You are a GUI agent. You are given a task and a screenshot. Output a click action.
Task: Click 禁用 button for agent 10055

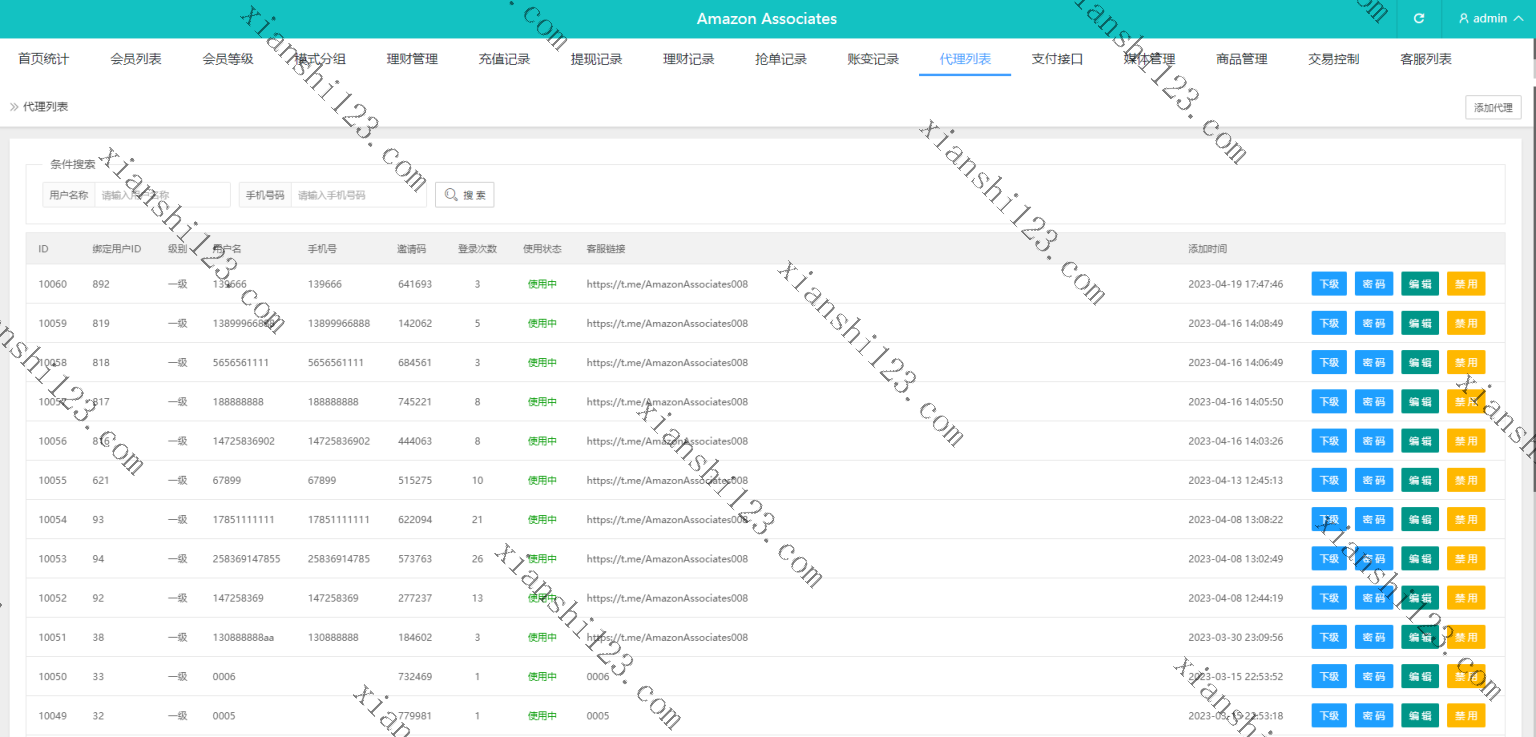(1466, 480)
